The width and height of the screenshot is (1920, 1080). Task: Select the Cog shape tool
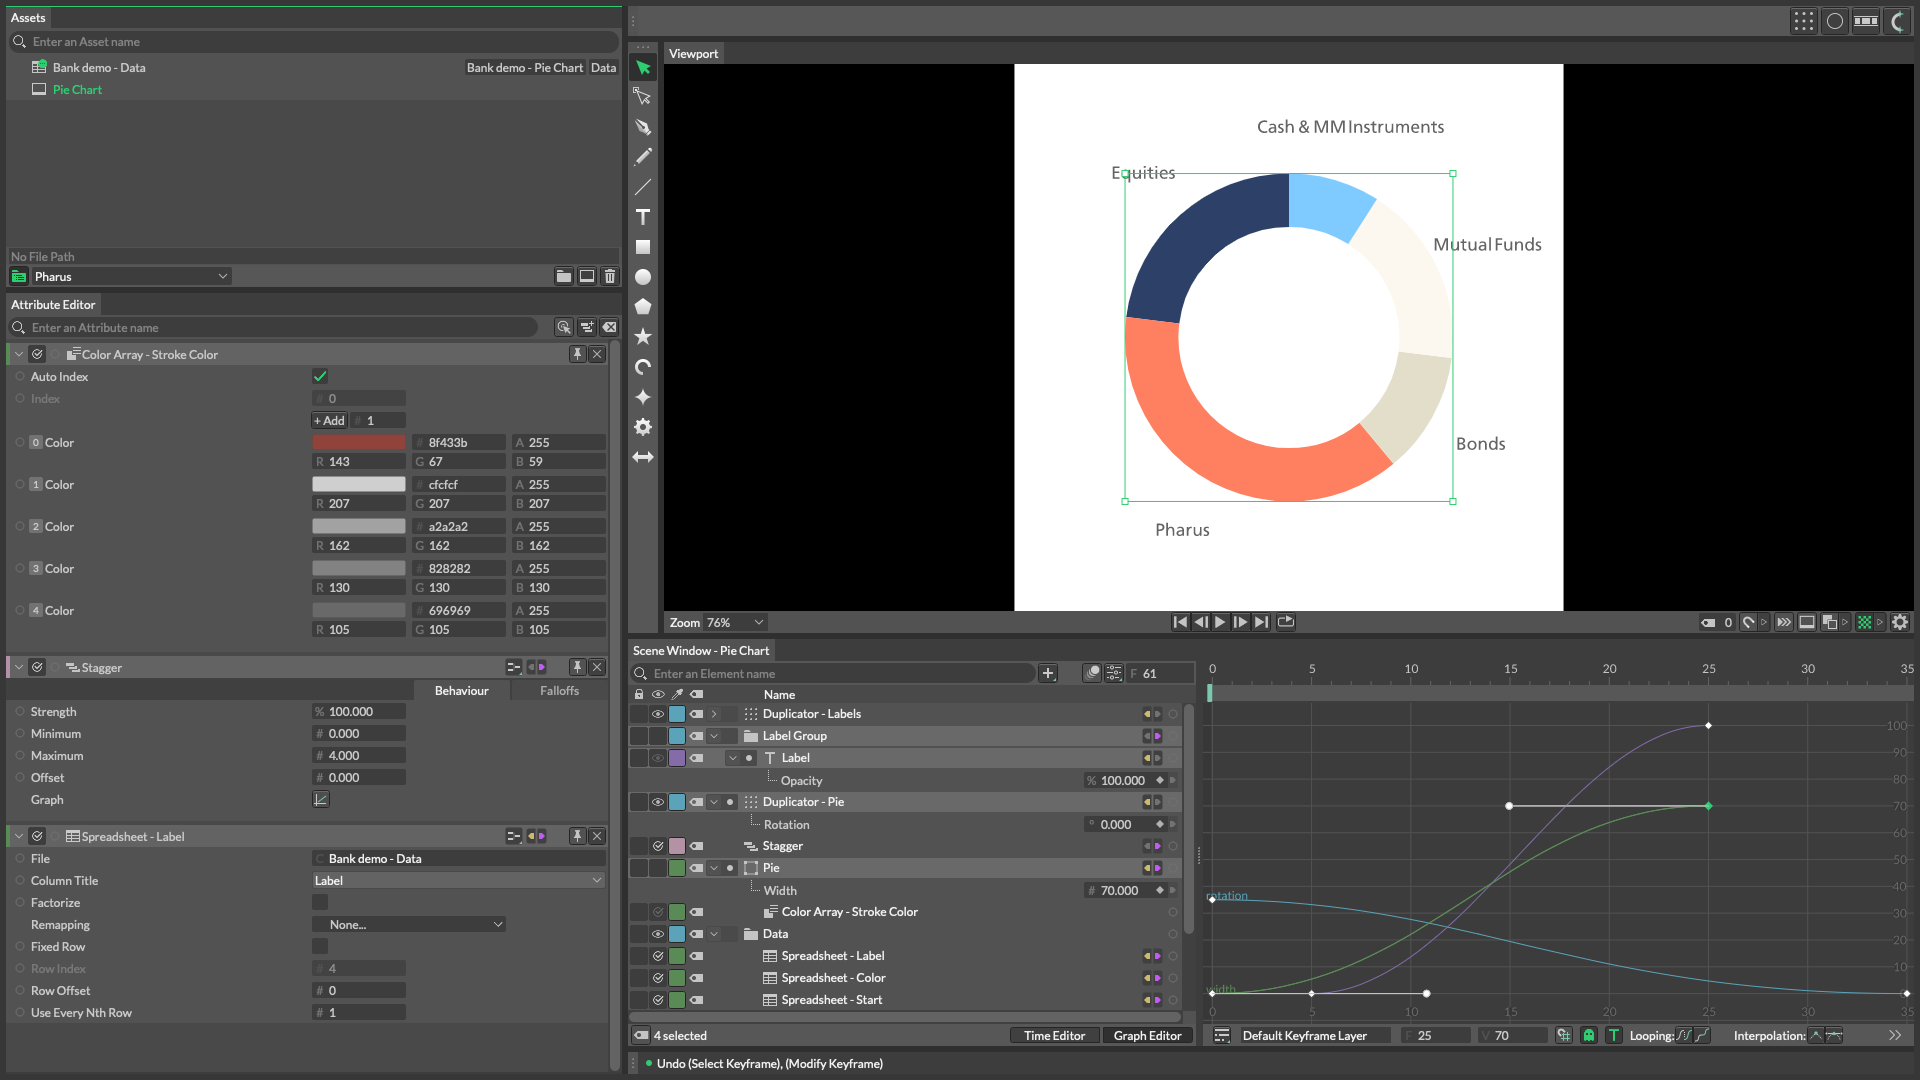click(x=643, y=427)
